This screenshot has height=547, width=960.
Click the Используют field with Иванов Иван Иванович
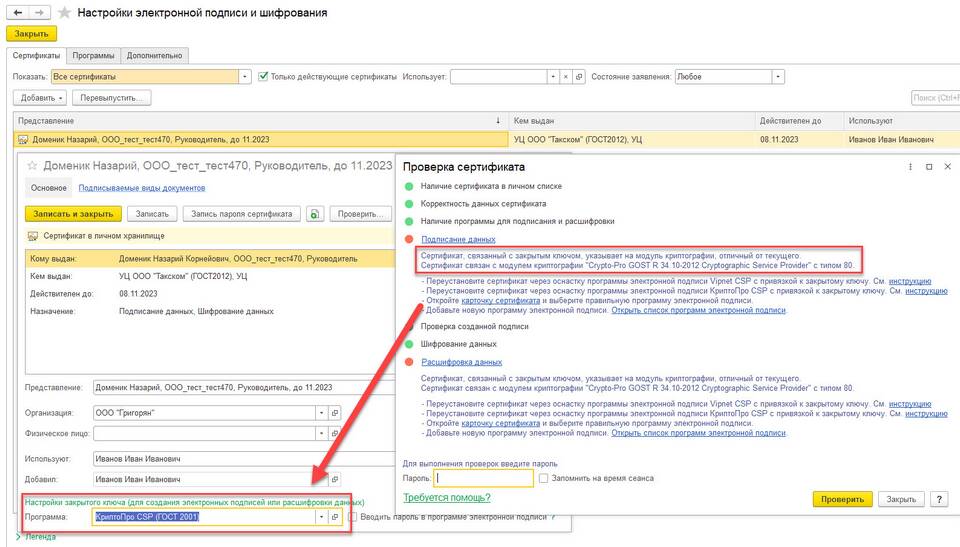pyautogui.click(x=244, y=459)
